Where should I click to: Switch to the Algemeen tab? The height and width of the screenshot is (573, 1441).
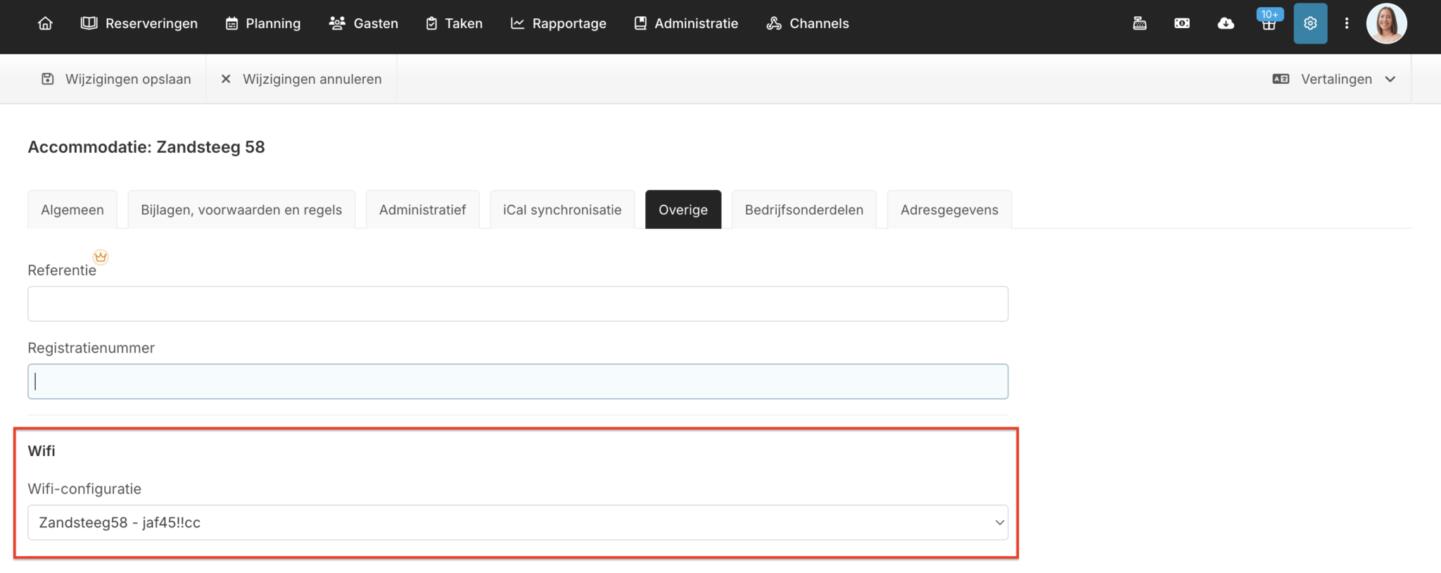click(72, 210)
